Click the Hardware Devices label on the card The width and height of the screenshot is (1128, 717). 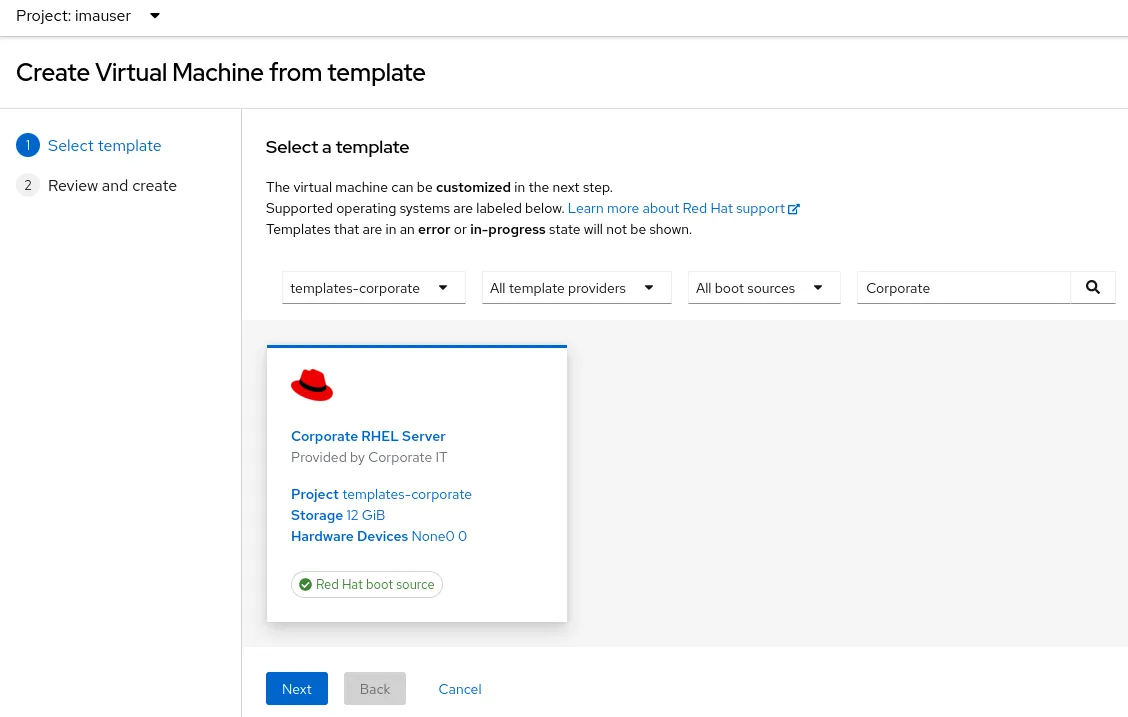(349, 536)
